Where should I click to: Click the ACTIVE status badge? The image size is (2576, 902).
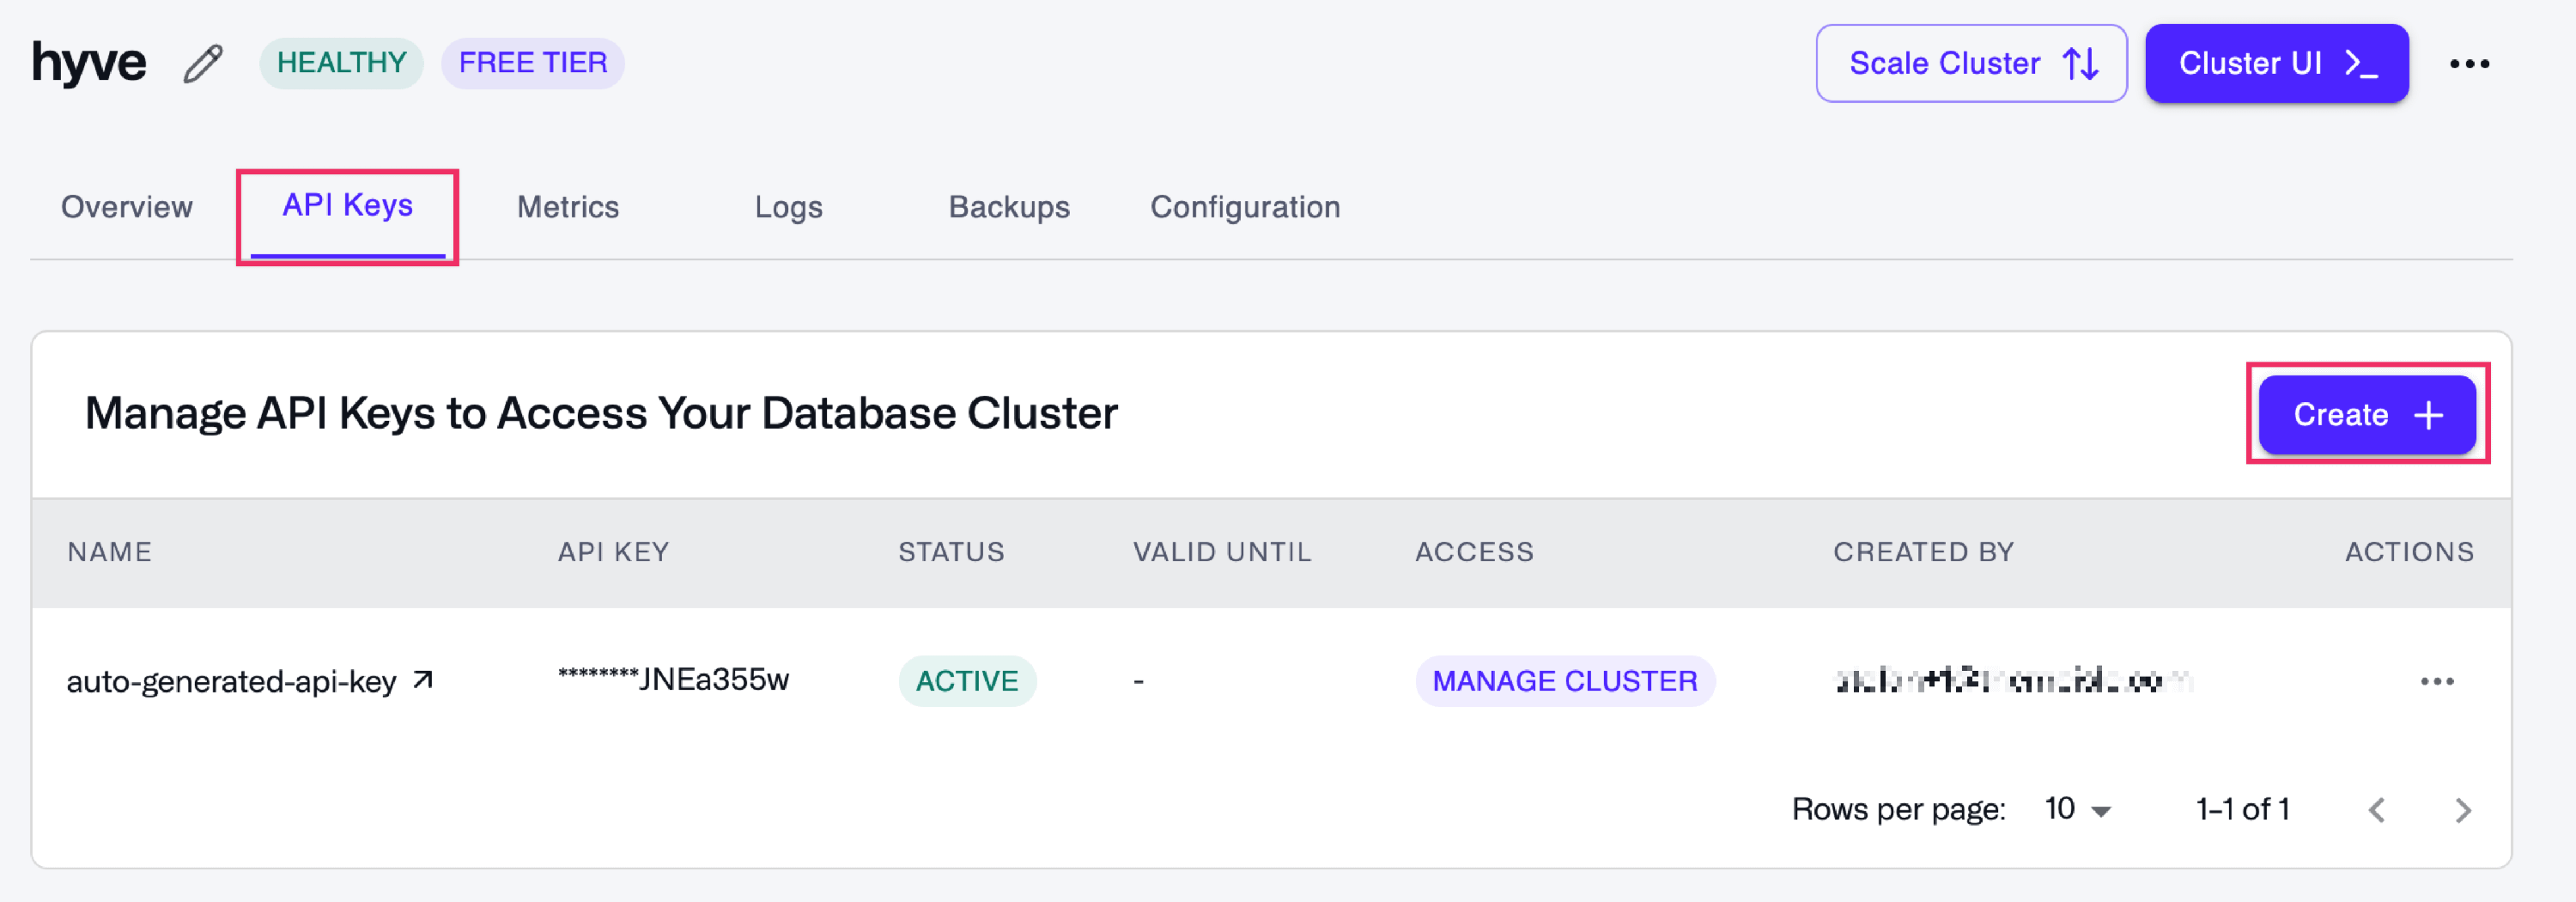coord(966,681)
